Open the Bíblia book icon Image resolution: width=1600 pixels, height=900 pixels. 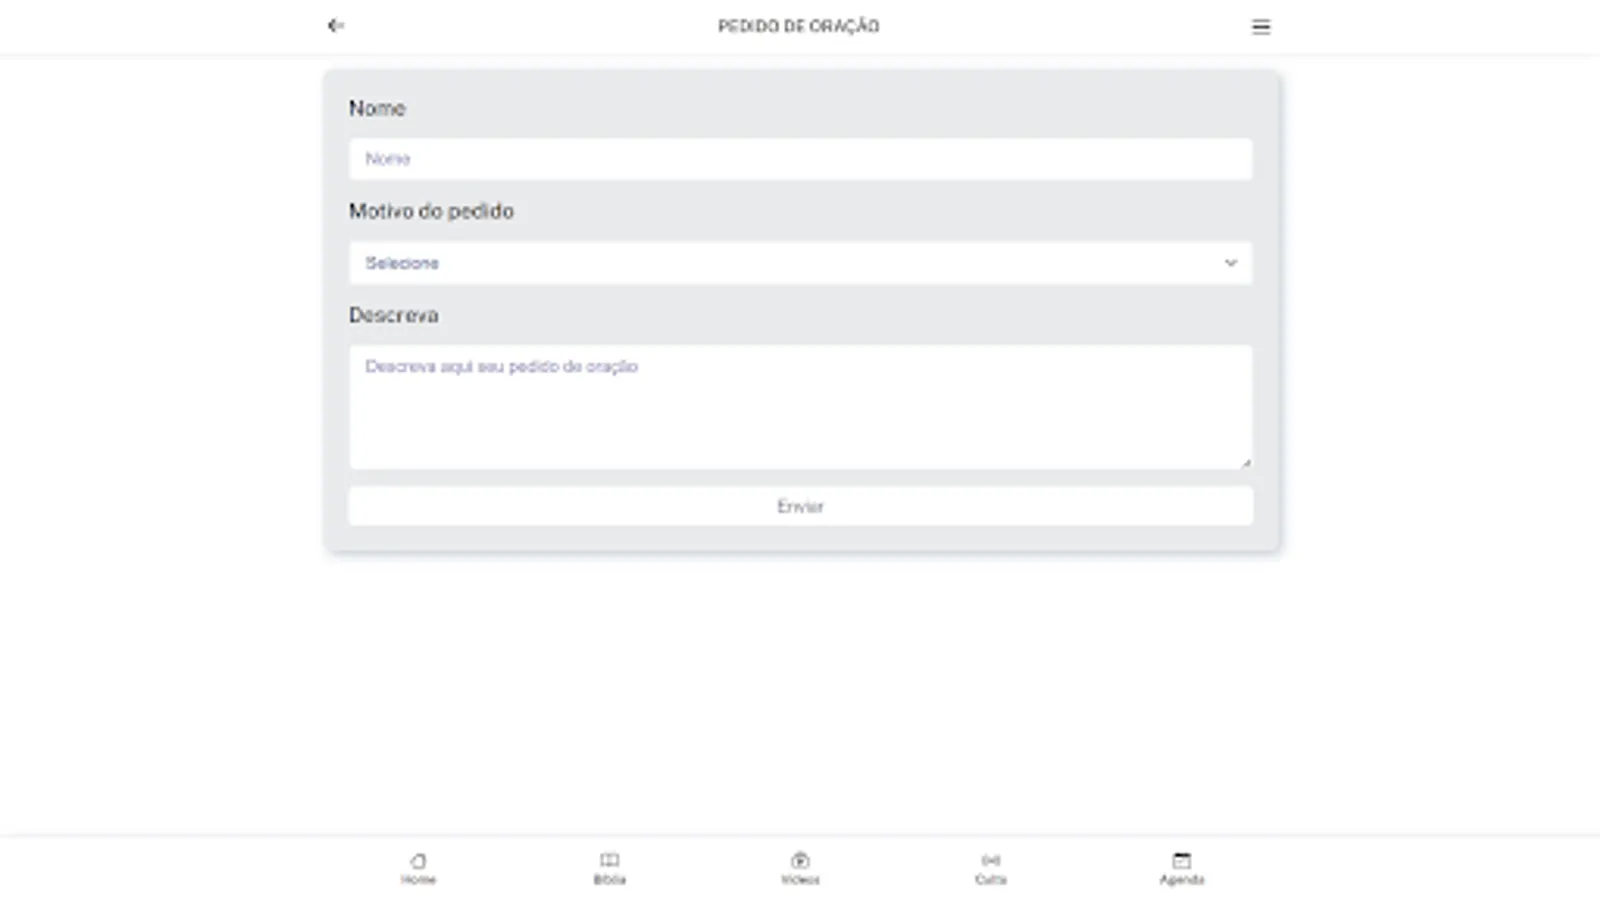point(609,860)
